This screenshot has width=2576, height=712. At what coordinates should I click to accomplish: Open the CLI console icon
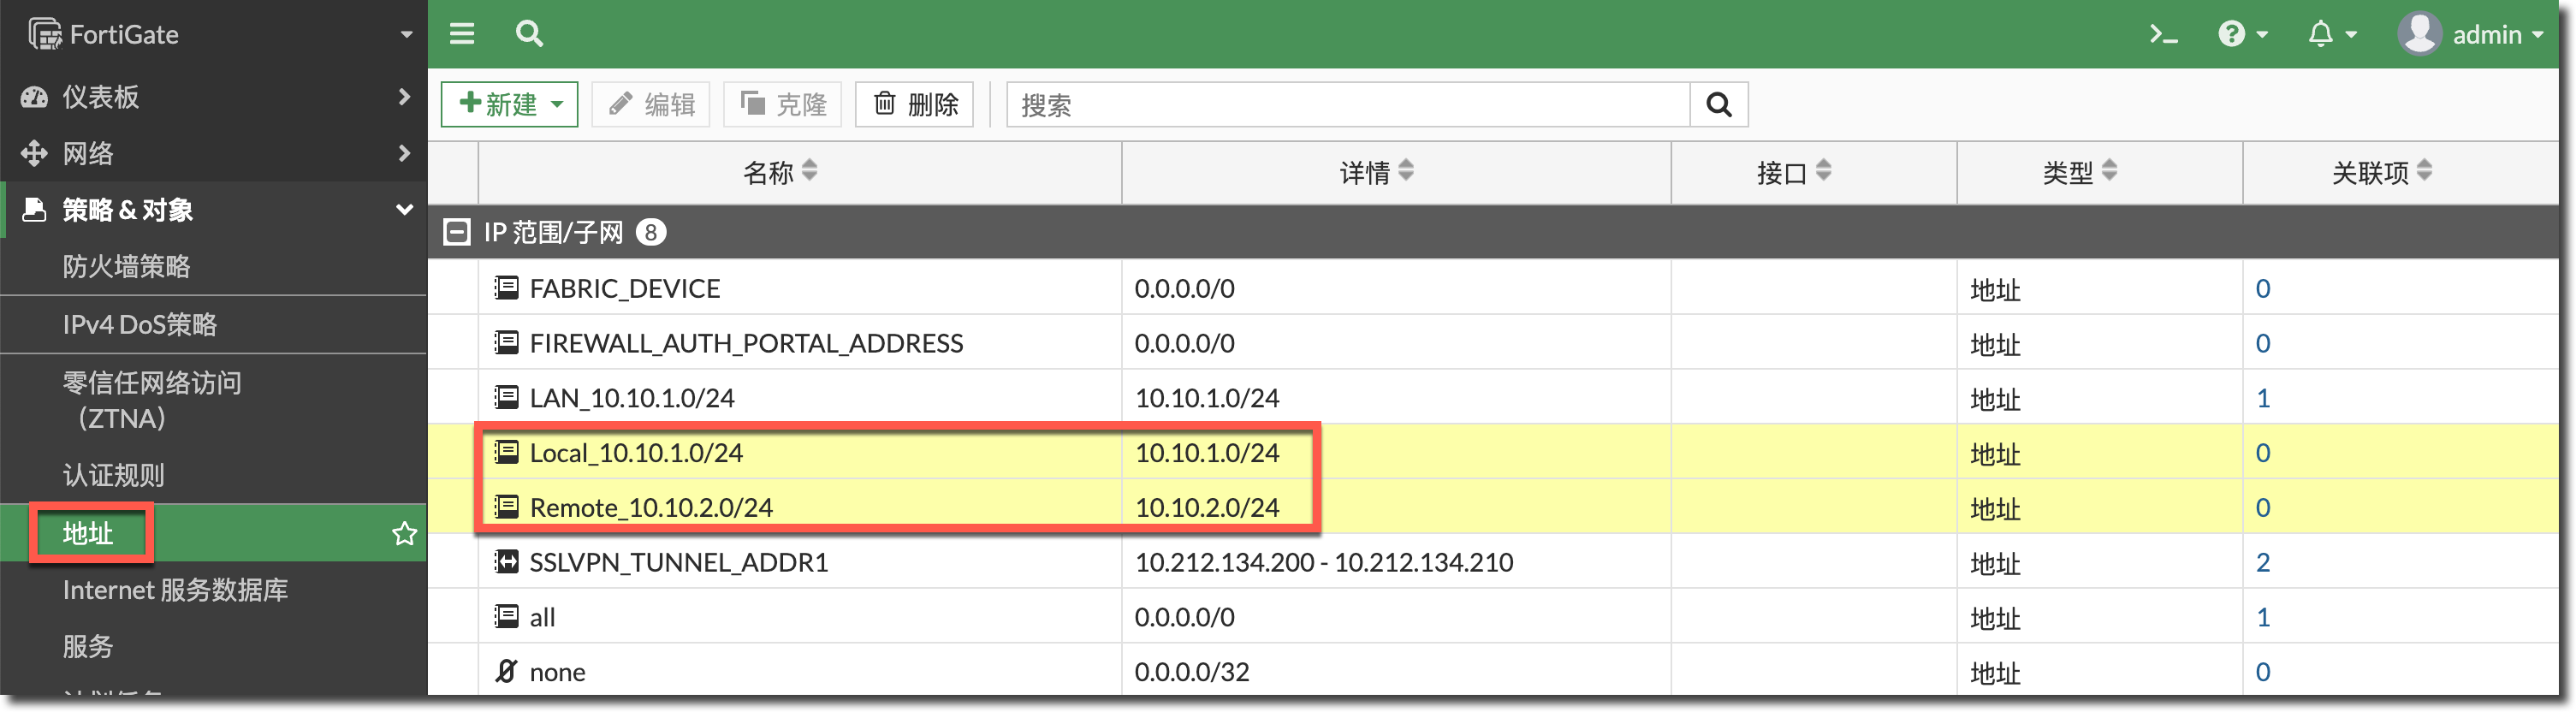coord(2163,34)
